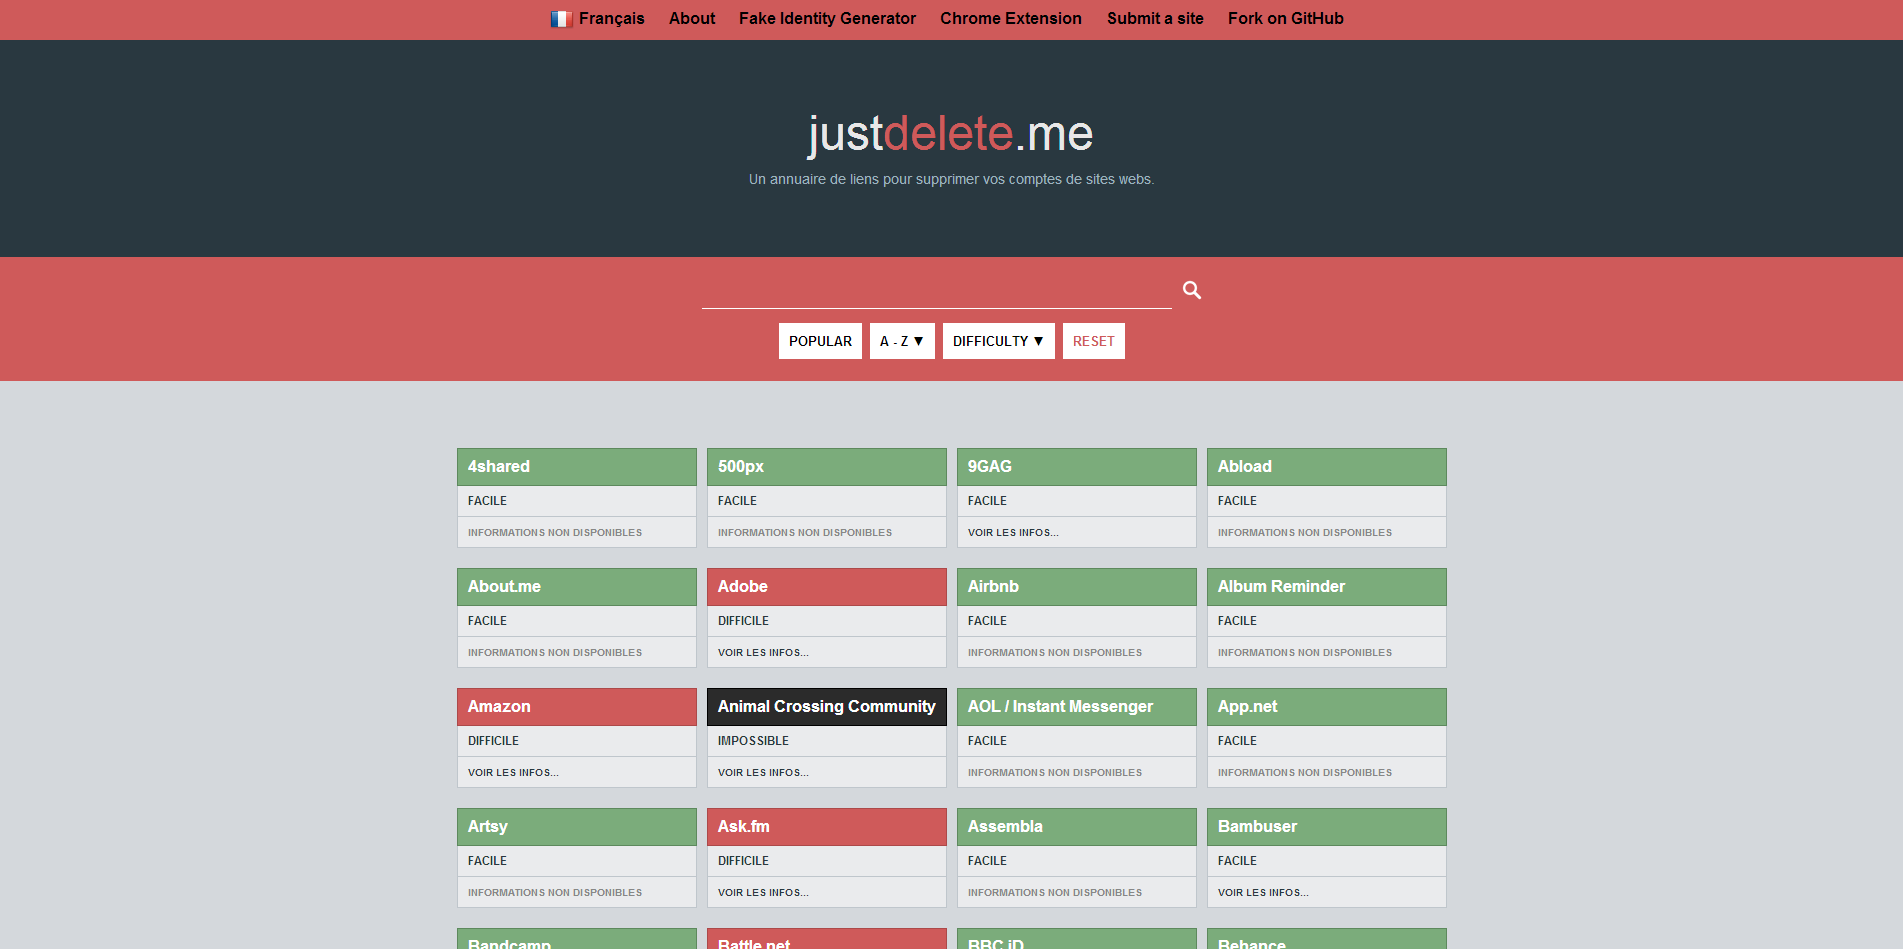Go to the About page

[x=692, y=18]
